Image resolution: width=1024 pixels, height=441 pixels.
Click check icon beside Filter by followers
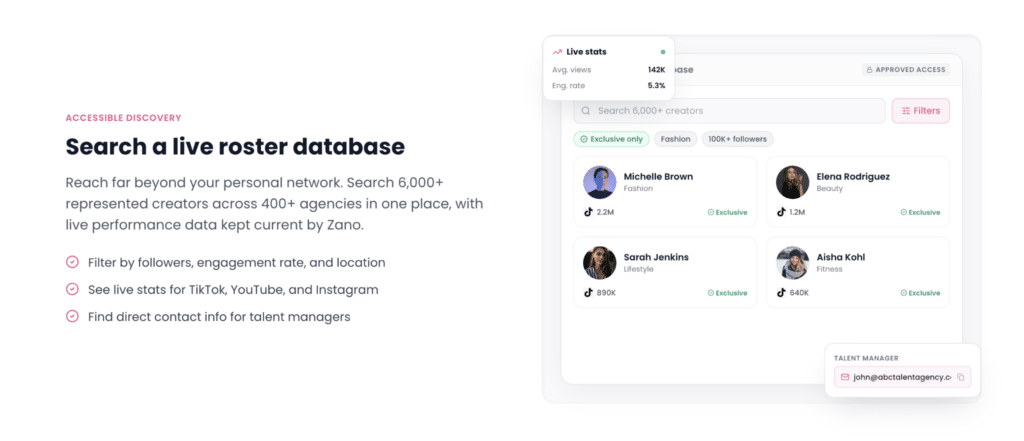click(72, 262)
